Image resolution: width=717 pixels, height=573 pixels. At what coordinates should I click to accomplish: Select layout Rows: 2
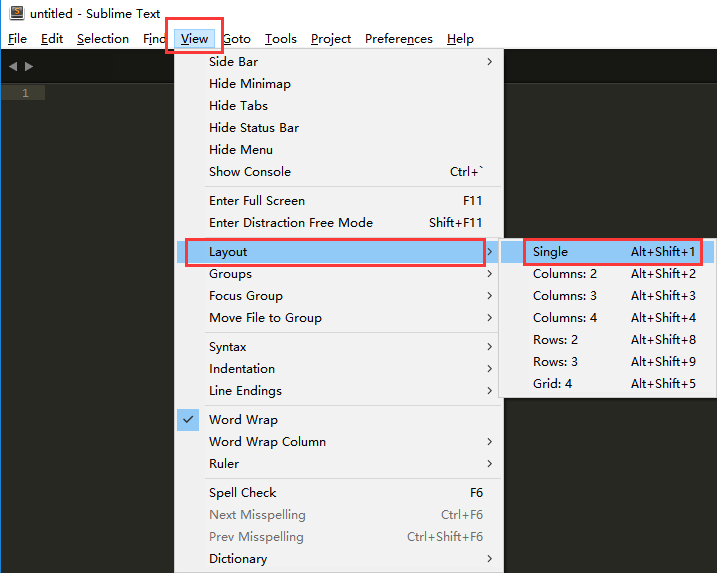(607, 340)
